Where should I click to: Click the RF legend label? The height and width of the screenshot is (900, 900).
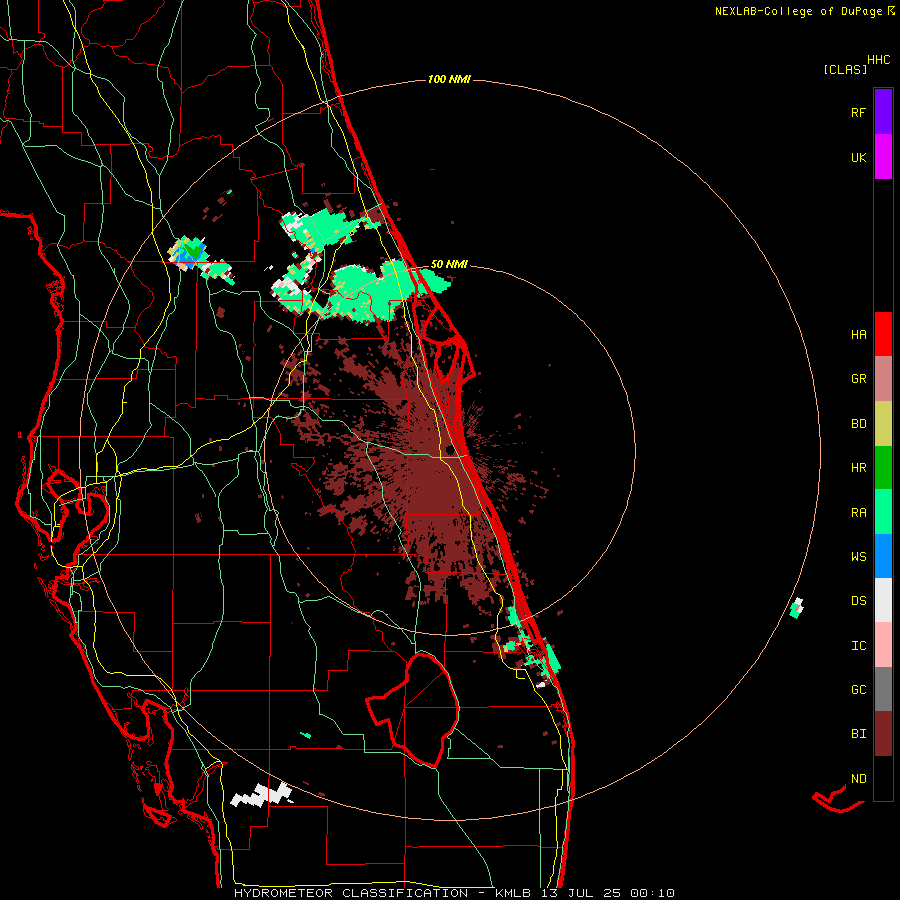[858, 112]
